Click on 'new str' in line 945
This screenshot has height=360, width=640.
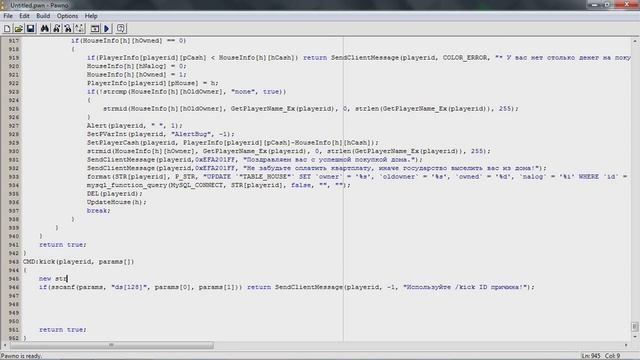(53, 279)
